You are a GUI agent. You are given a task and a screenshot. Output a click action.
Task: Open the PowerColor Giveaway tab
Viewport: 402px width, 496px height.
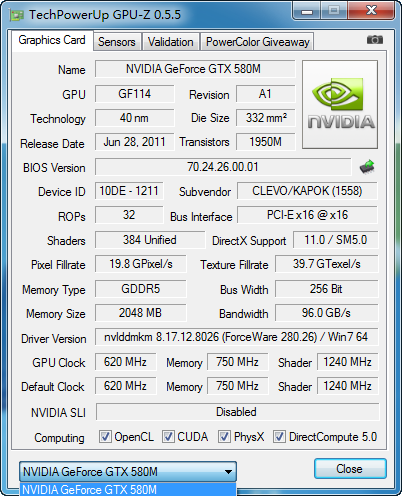pyautogui.click(x=257, y=42)
